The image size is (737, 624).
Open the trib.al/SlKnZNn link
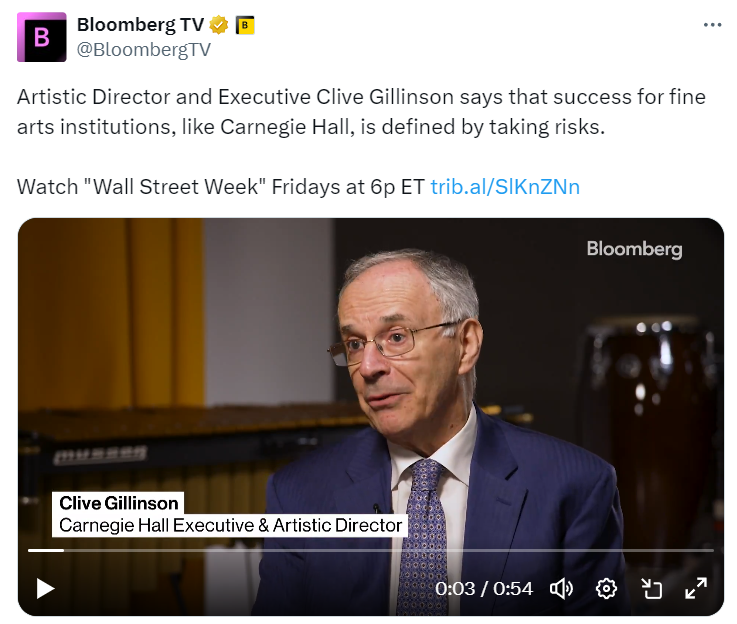tap(505, 187)
